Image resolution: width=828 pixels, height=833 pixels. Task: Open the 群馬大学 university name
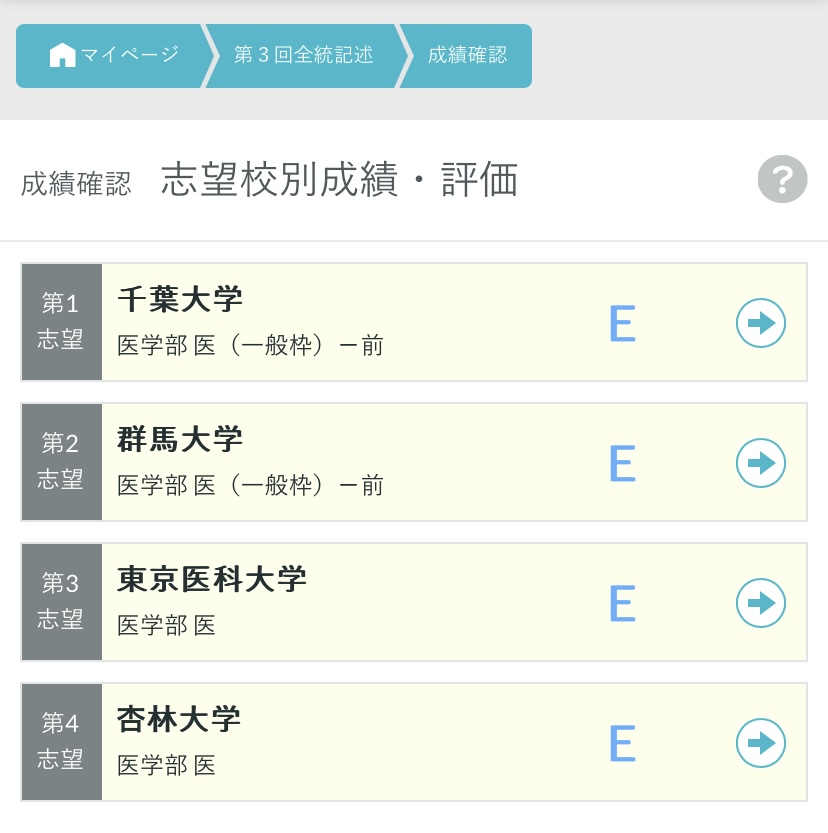181,439
